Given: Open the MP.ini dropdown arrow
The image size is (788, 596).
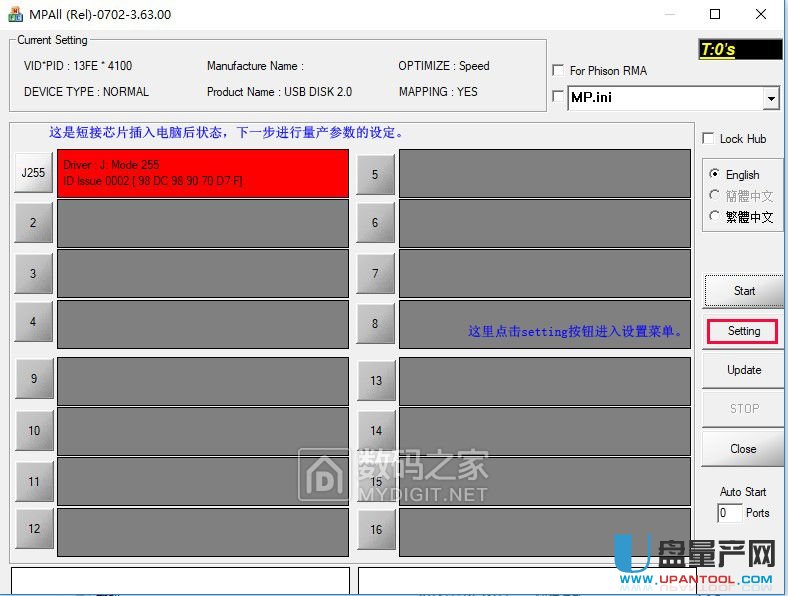Looking at the screenshot, I should (770, 98).
